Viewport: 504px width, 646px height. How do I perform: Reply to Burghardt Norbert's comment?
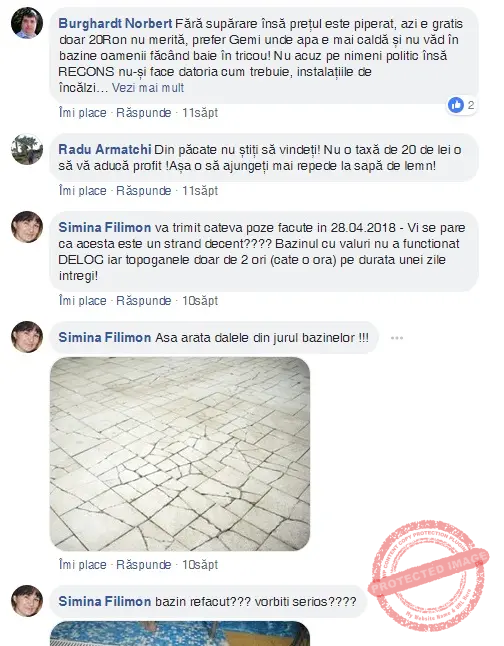143,112
